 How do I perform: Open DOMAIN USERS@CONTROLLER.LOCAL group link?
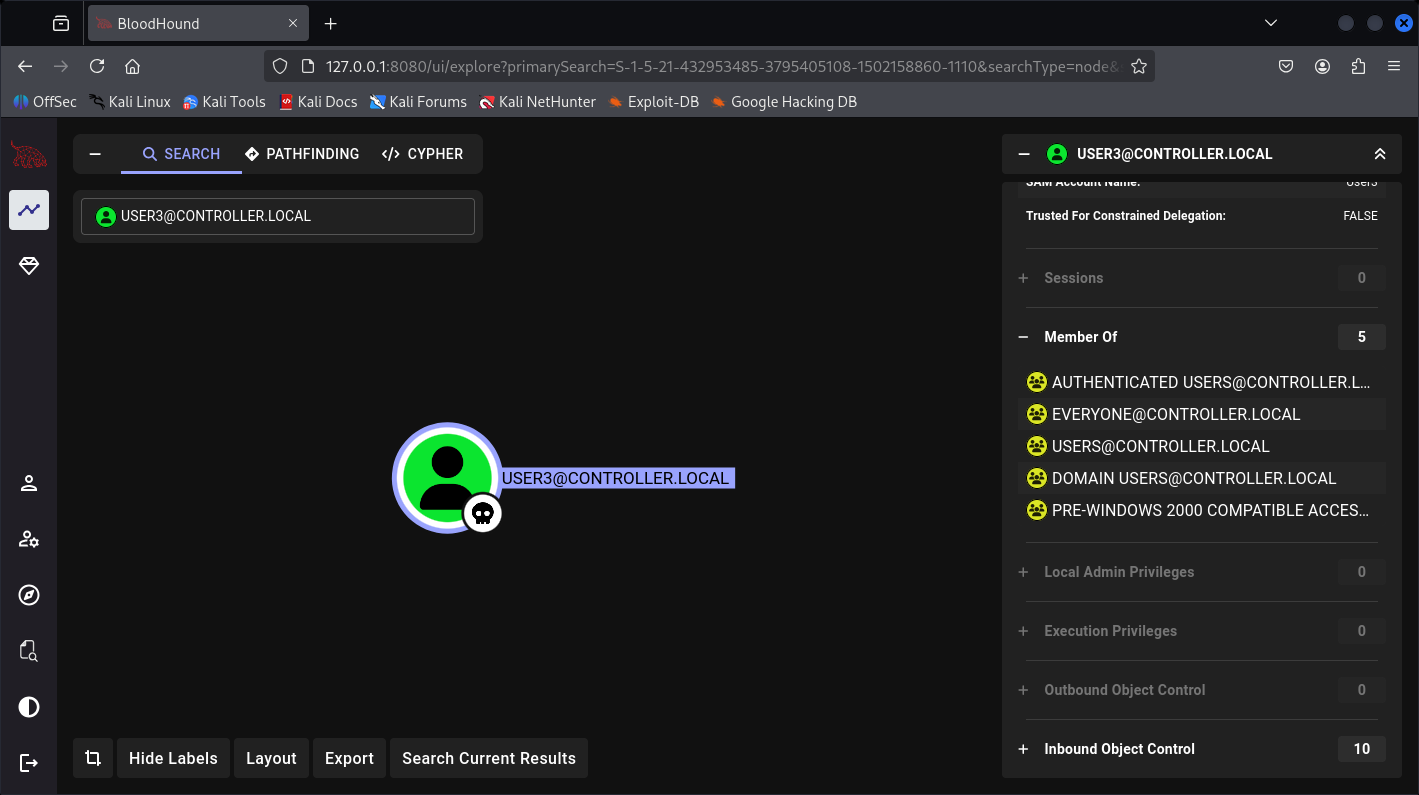pyautogui.click(x=1194, y=478)
